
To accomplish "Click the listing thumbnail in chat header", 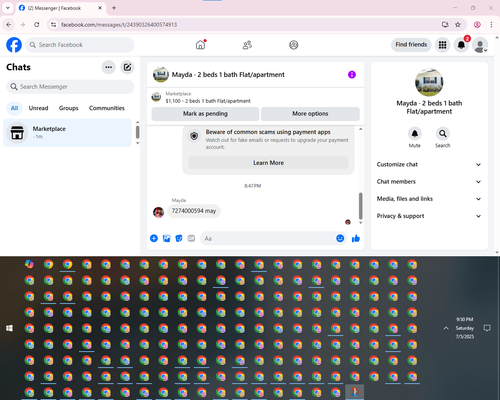I will click(161, 75).
